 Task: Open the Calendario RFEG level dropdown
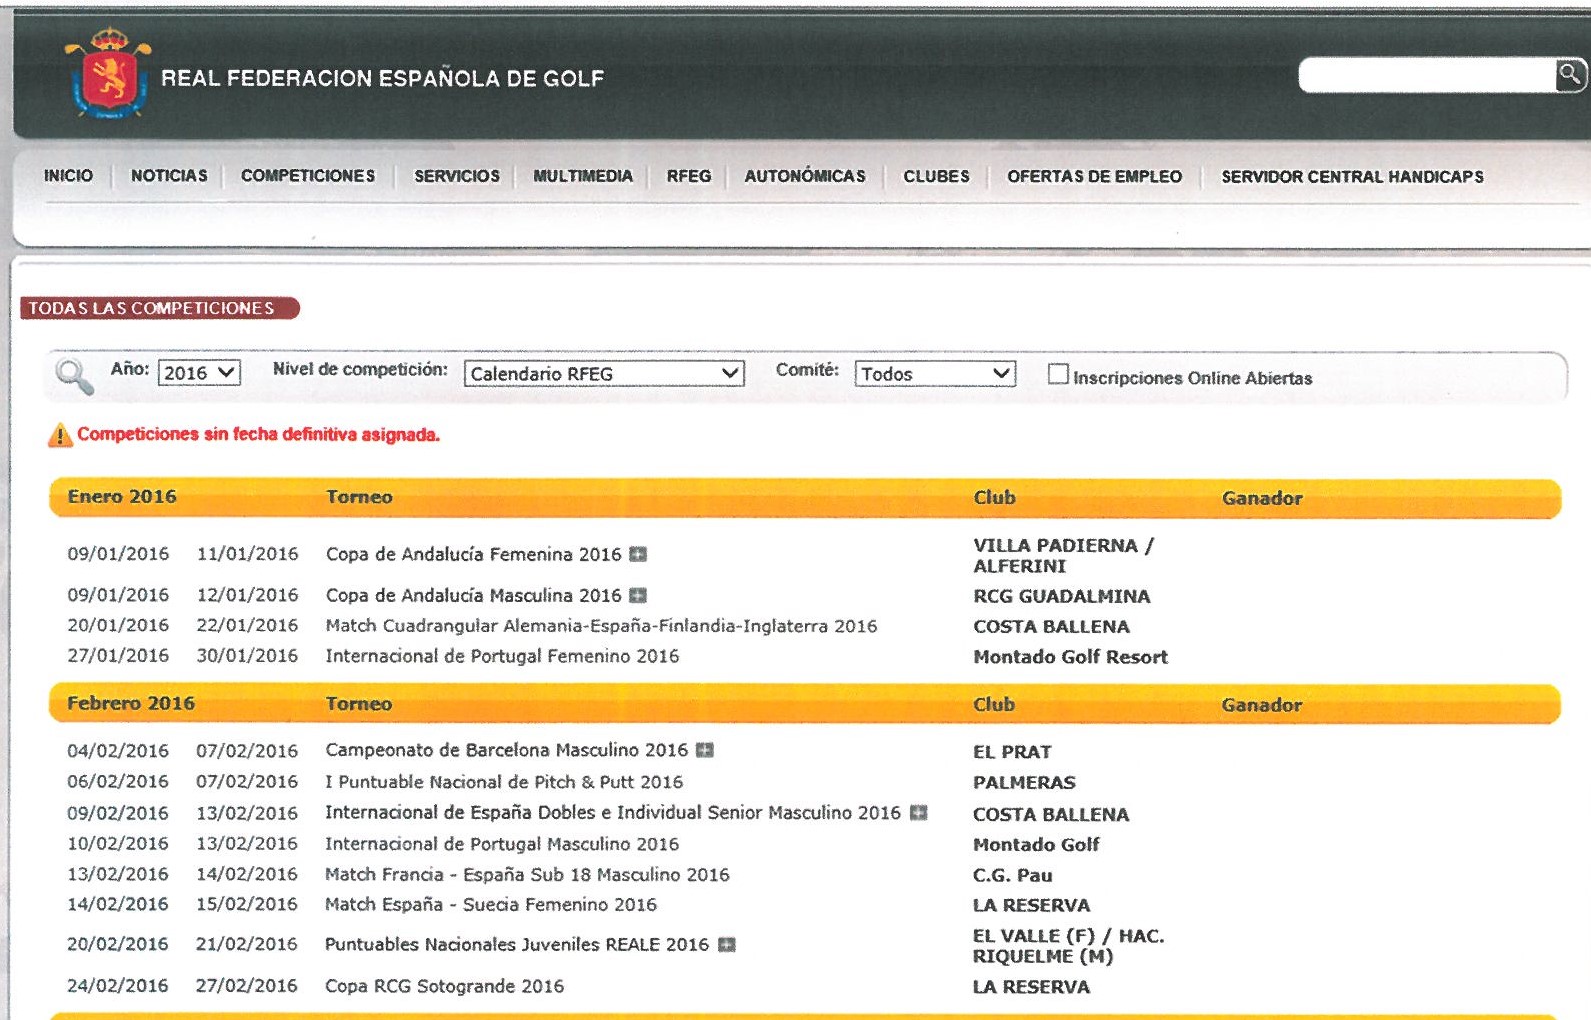[604, 374]
